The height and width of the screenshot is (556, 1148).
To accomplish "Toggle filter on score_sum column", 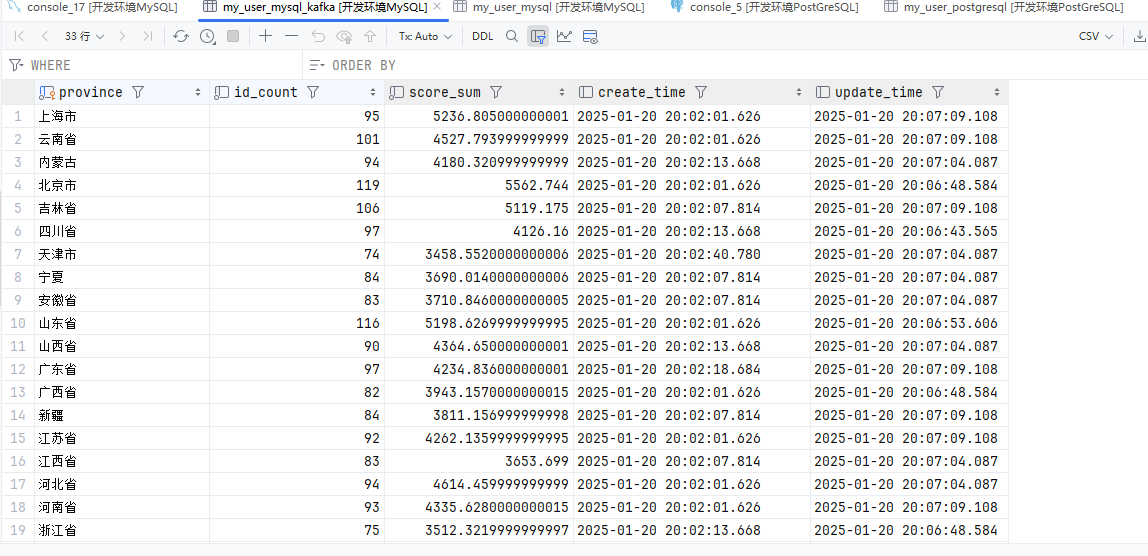I will coord(496,92).
